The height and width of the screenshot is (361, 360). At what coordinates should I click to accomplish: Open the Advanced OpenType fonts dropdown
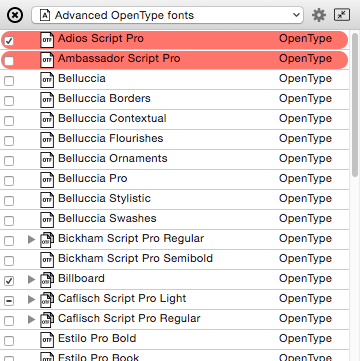pos(168,15)
